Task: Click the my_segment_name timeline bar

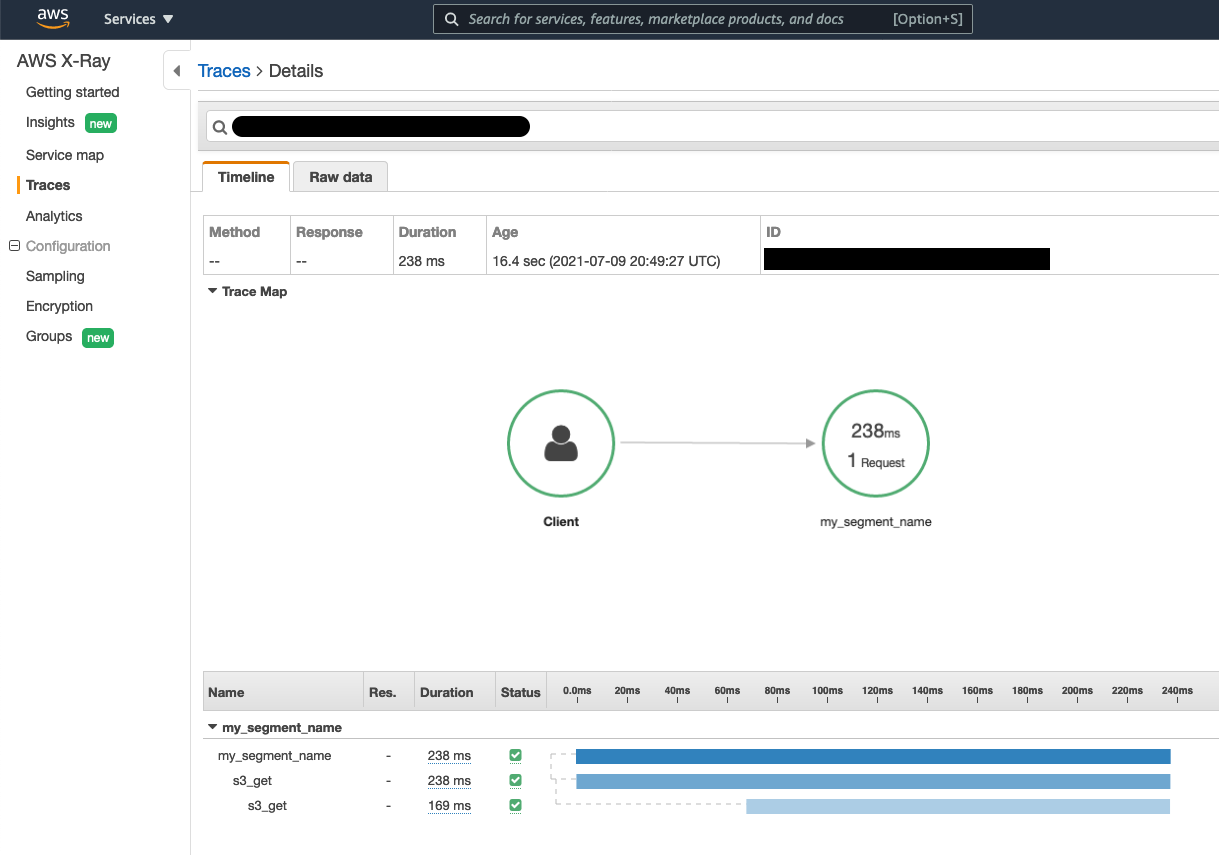Action: coord(873,756)
